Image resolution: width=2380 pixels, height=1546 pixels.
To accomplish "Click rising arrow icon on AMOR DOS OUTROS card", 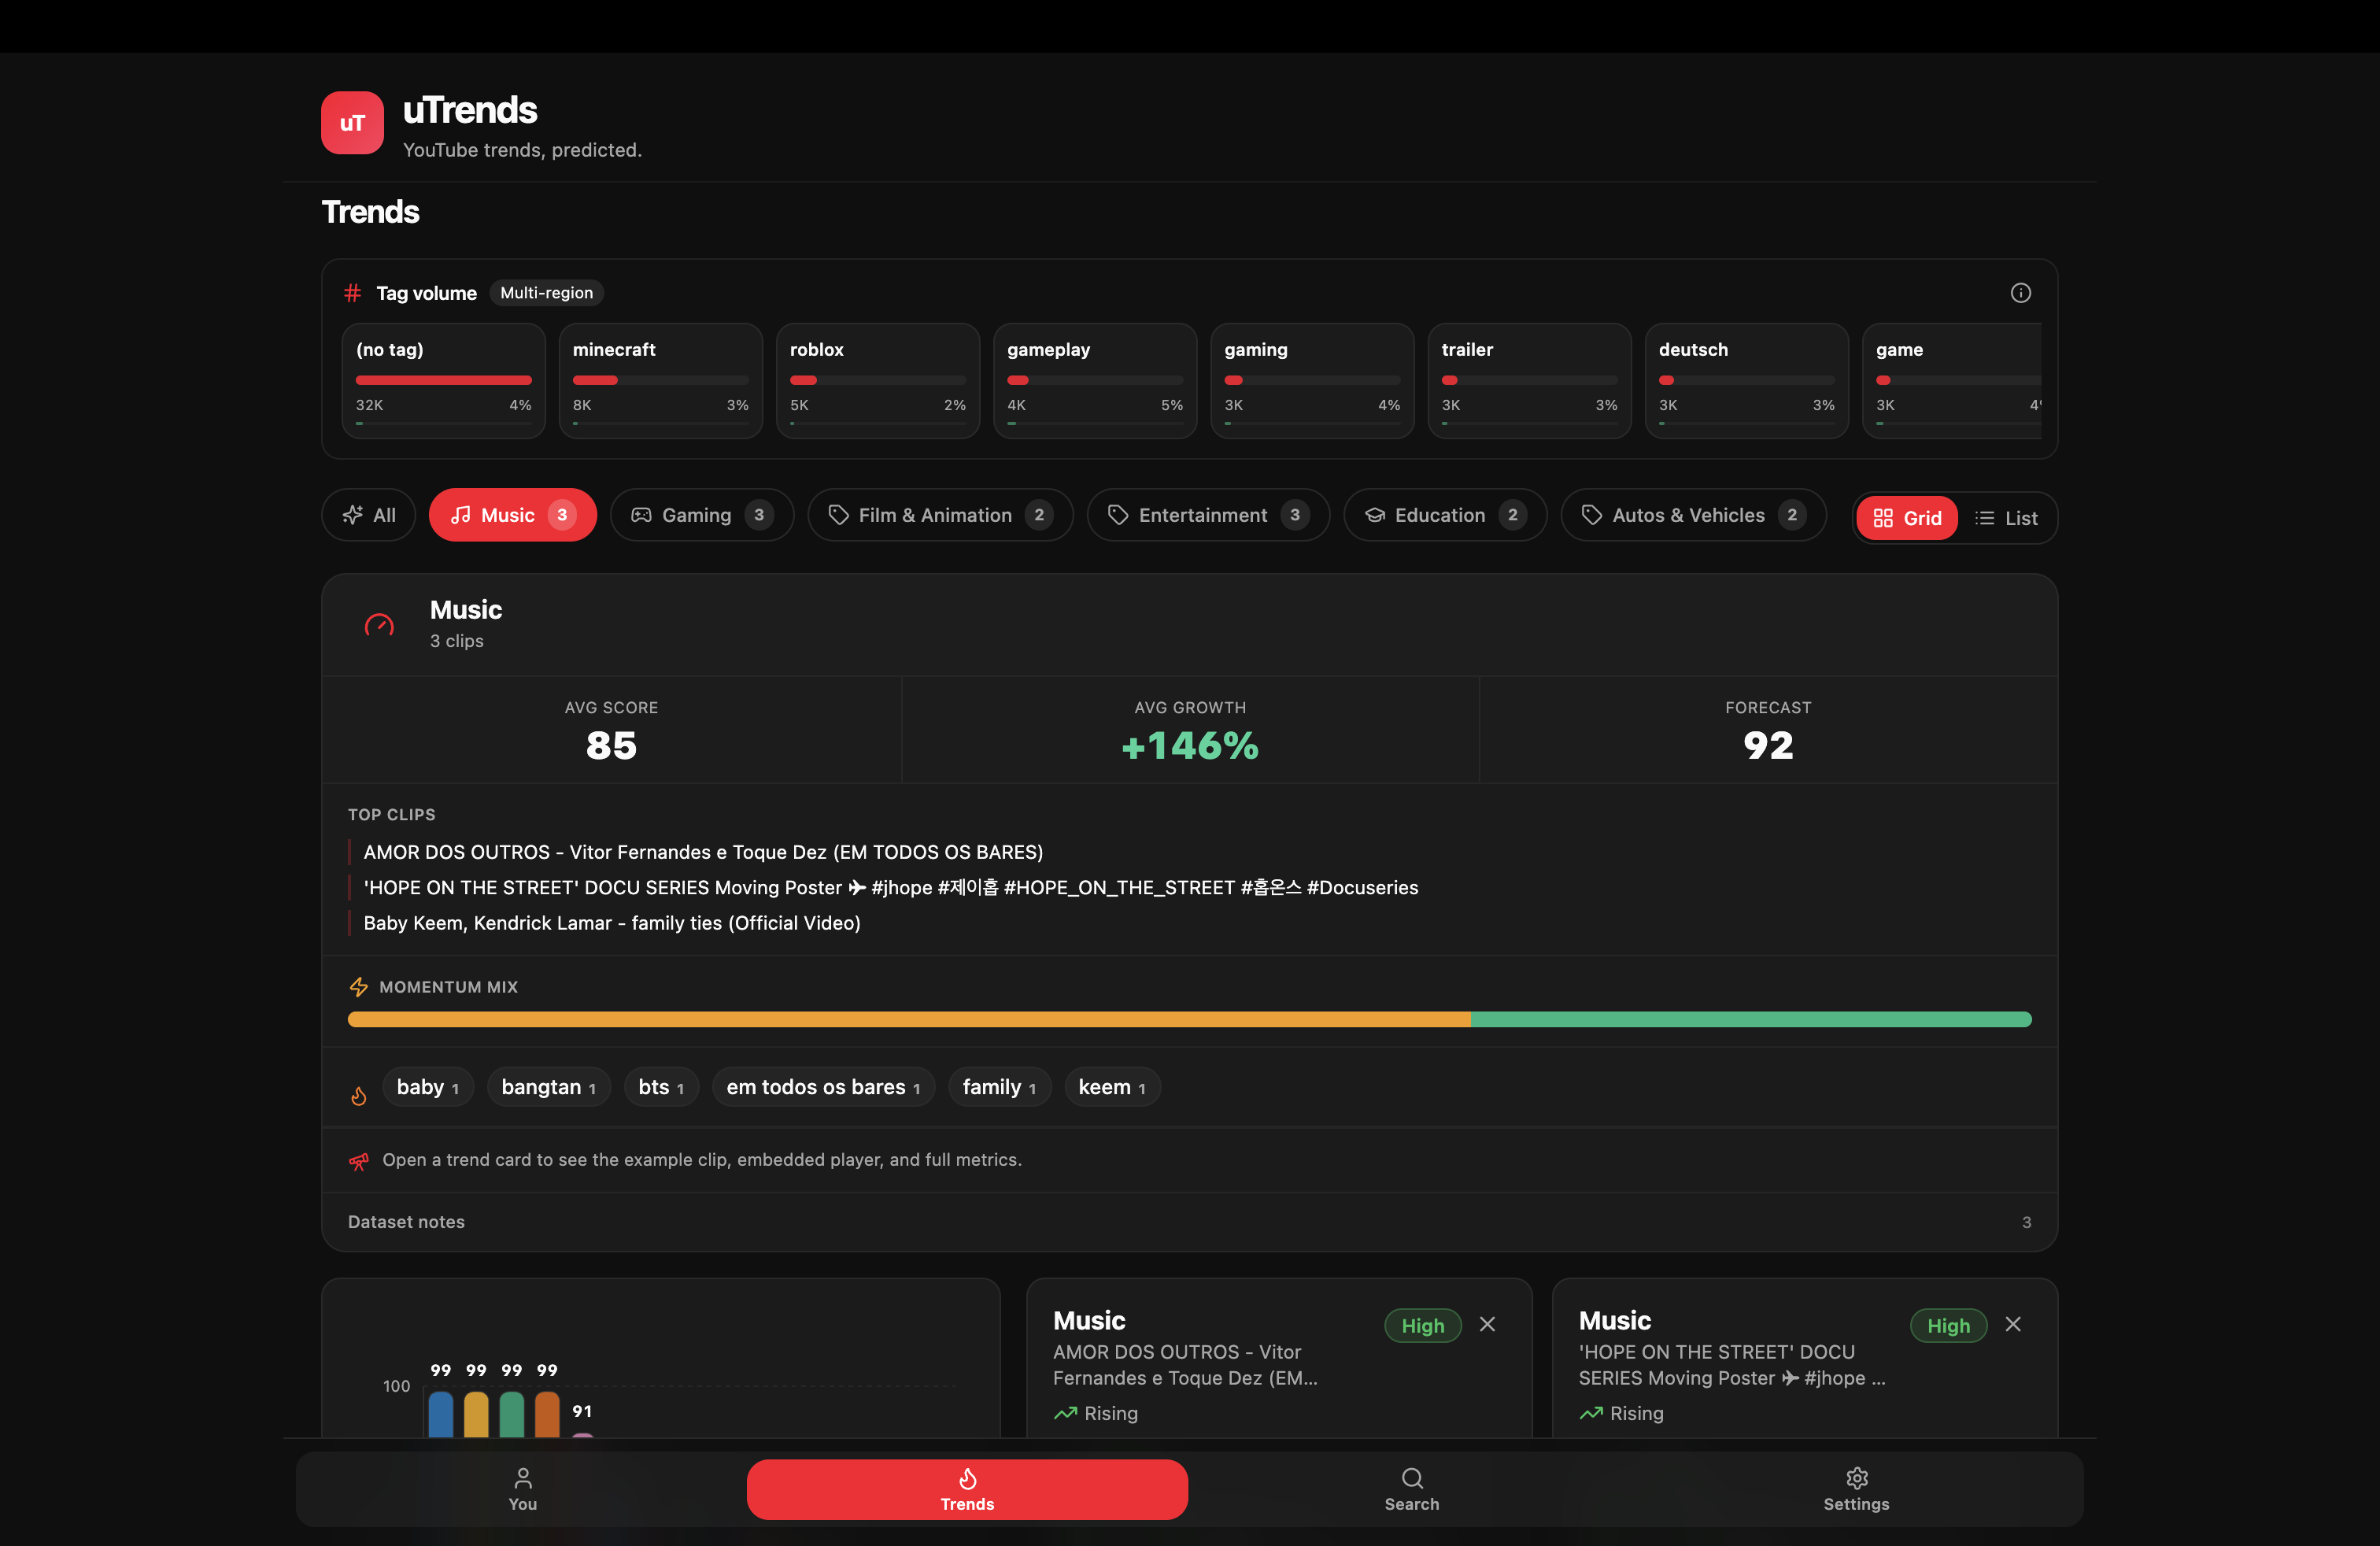I will (1065, 1413).
